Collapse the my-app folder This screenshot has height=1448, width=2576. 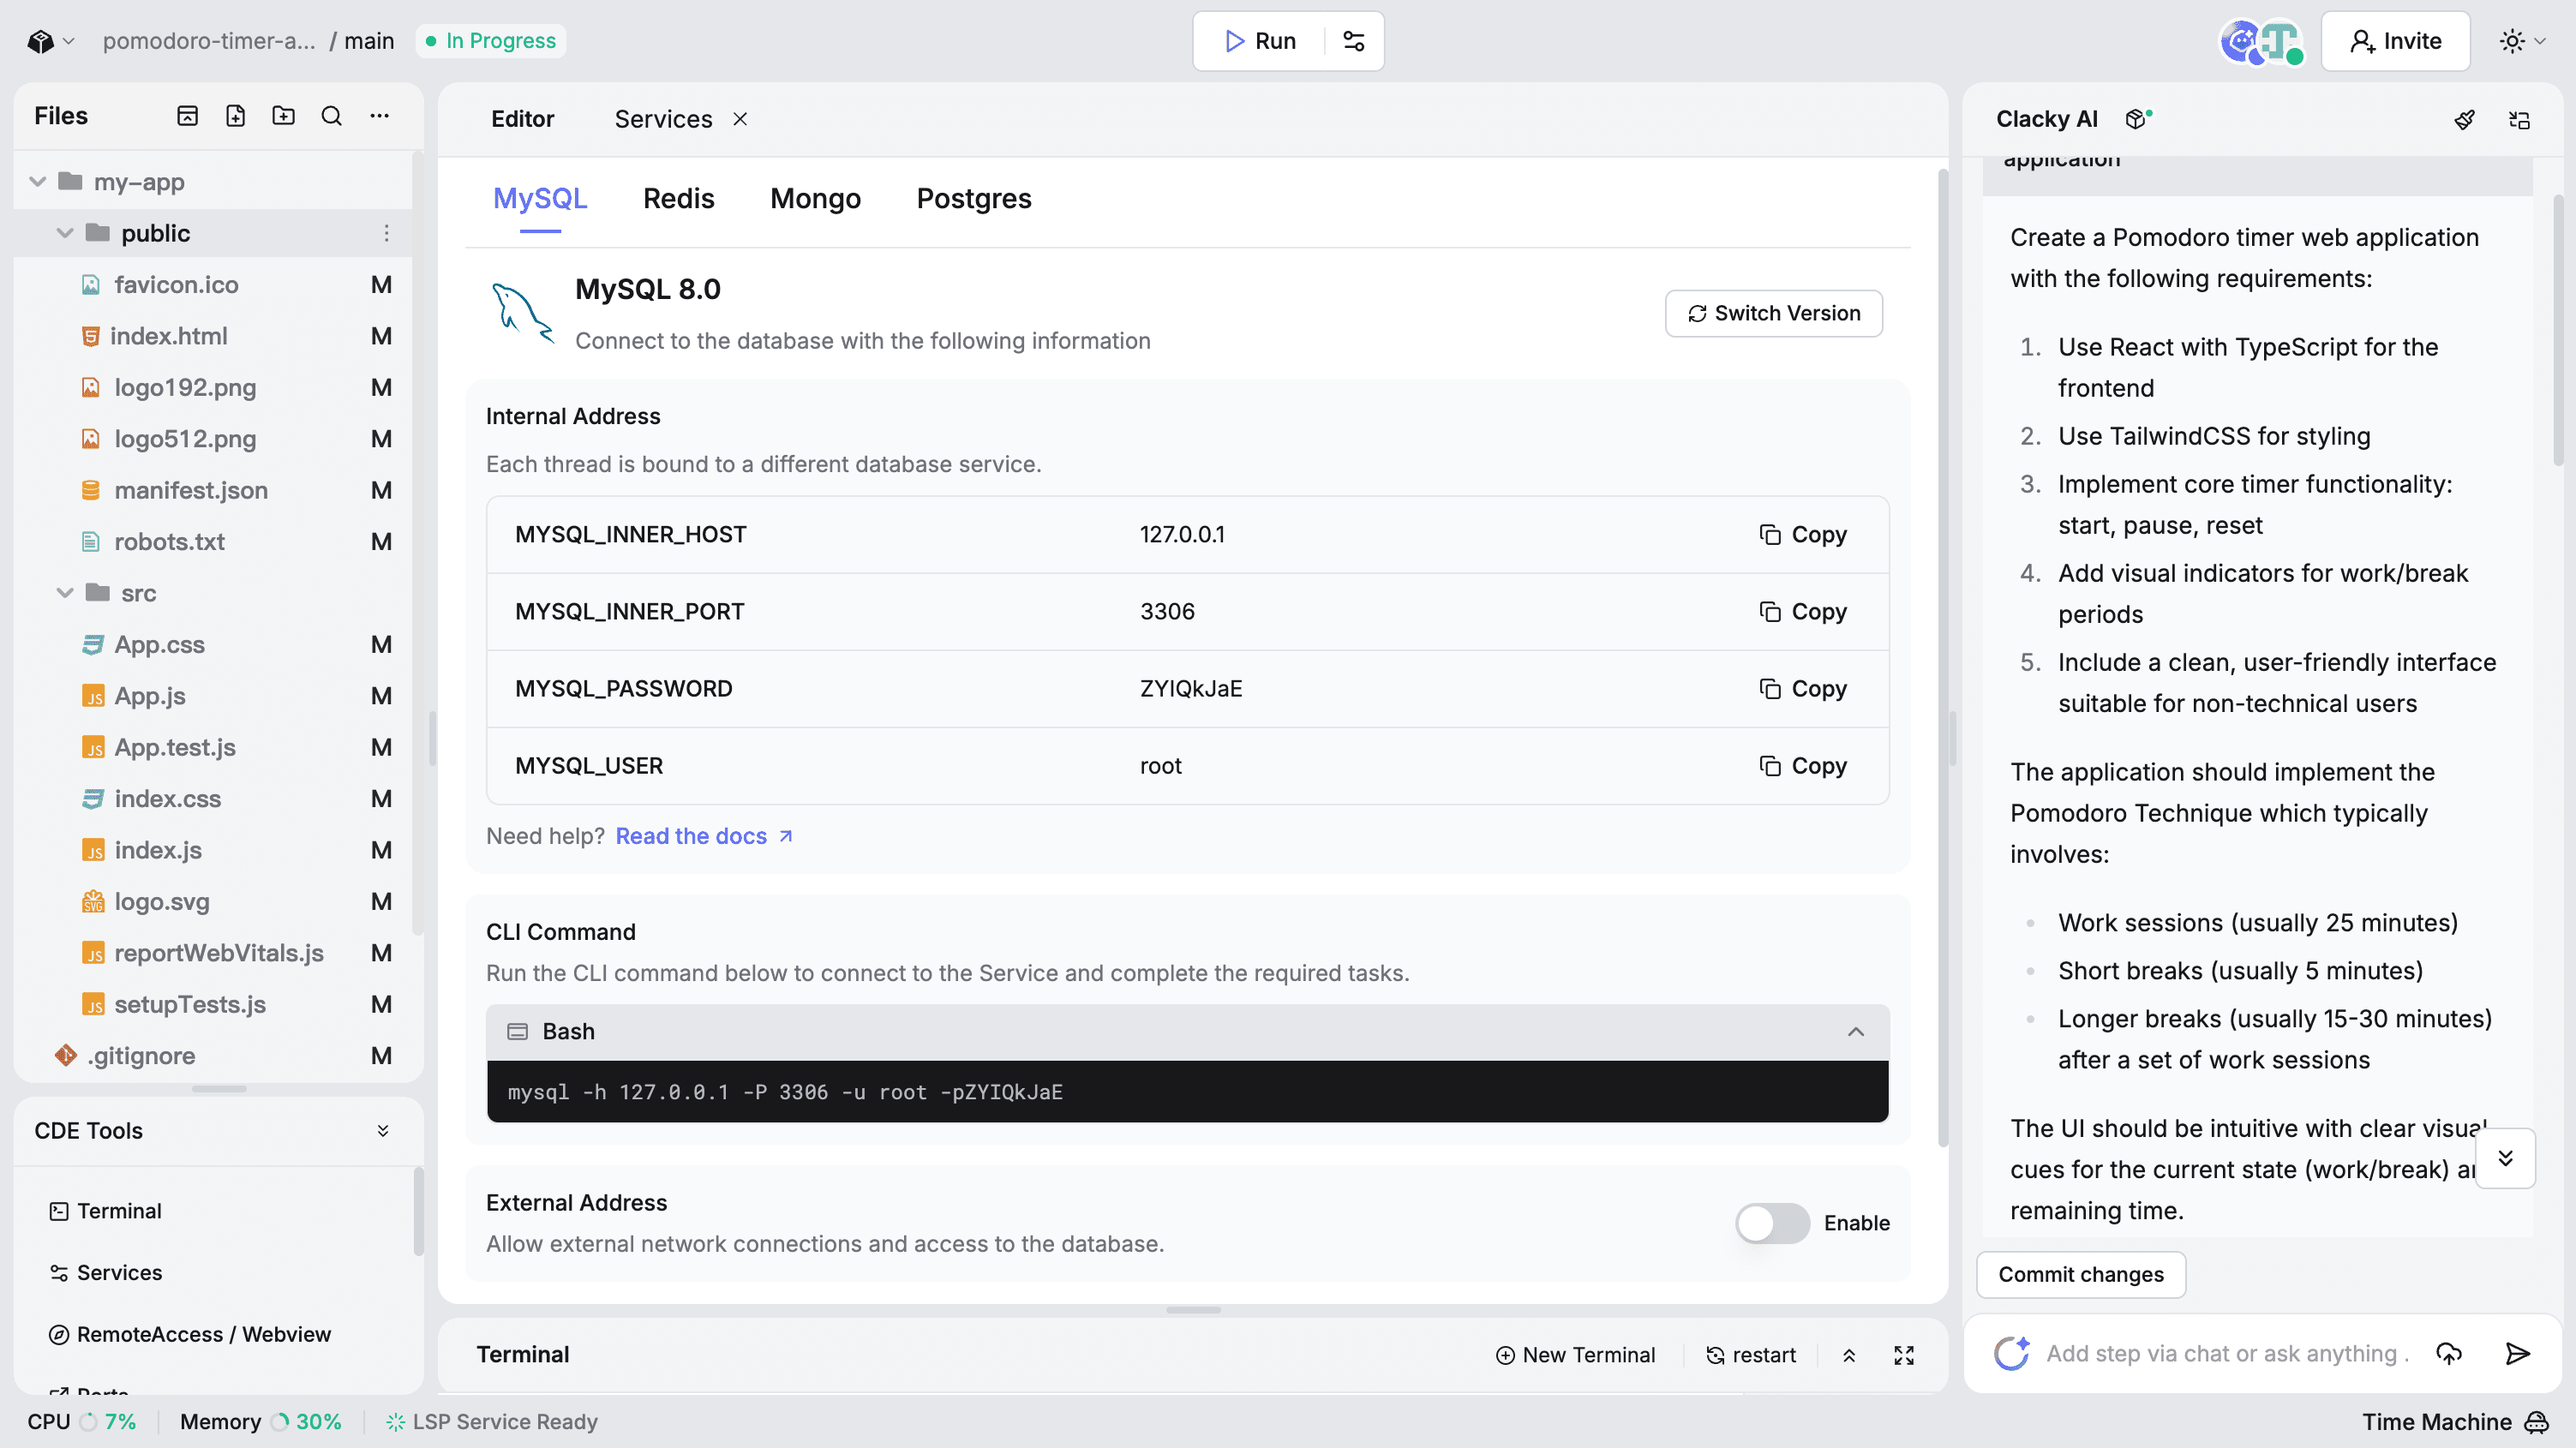coord(38,181)
